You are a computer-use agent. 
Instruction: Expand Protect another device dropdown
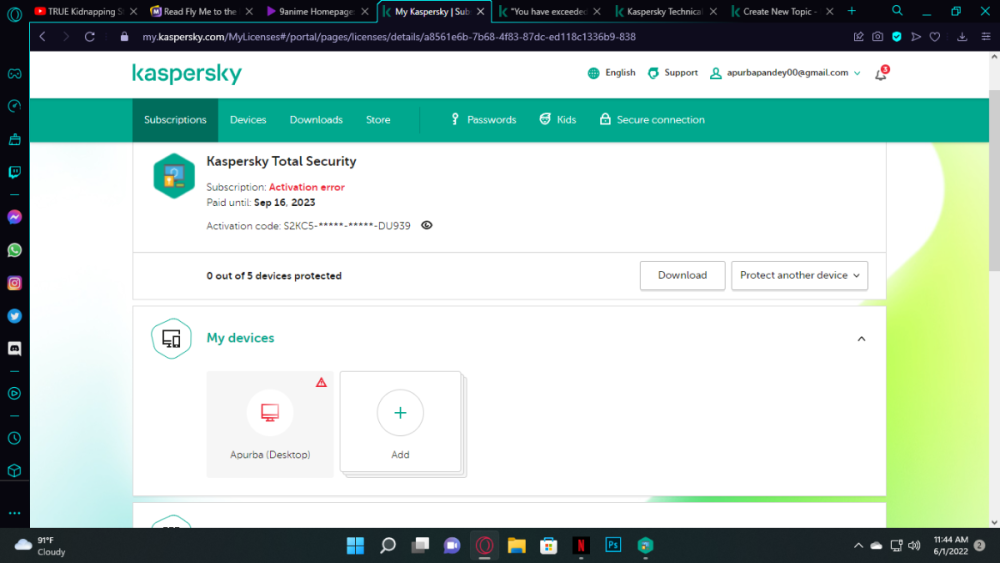click(x=799, y=275)
